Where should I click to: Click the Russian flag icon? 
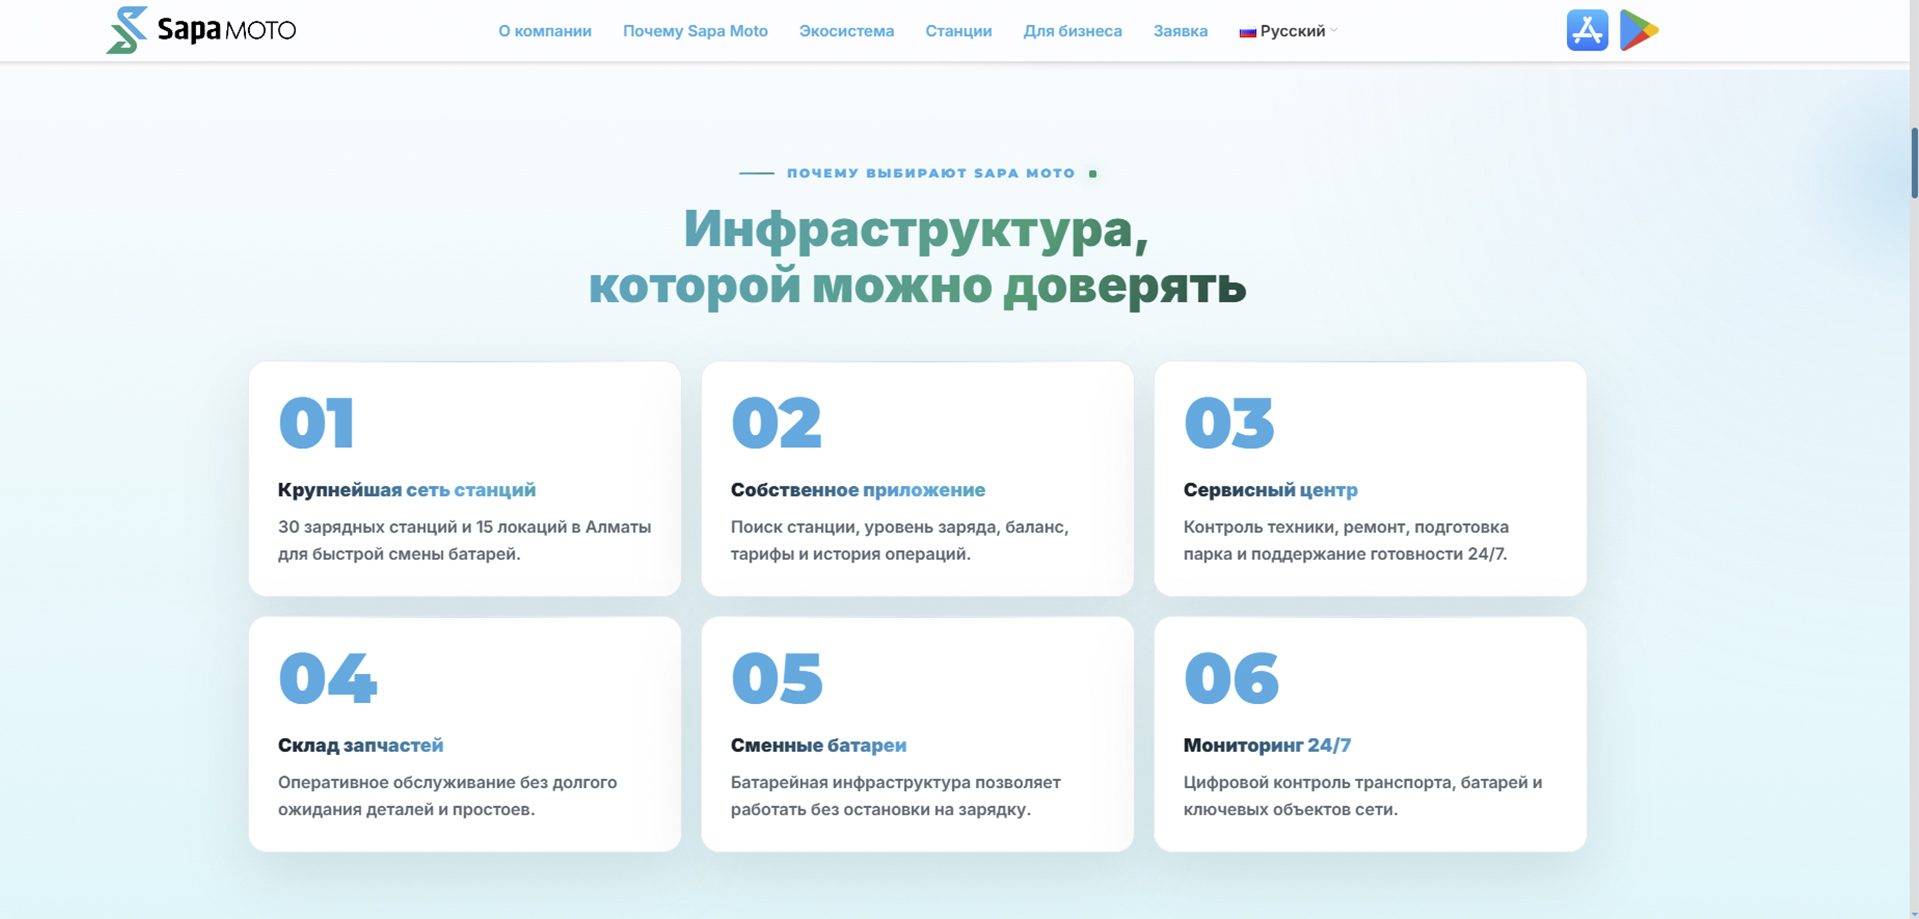1247,32
